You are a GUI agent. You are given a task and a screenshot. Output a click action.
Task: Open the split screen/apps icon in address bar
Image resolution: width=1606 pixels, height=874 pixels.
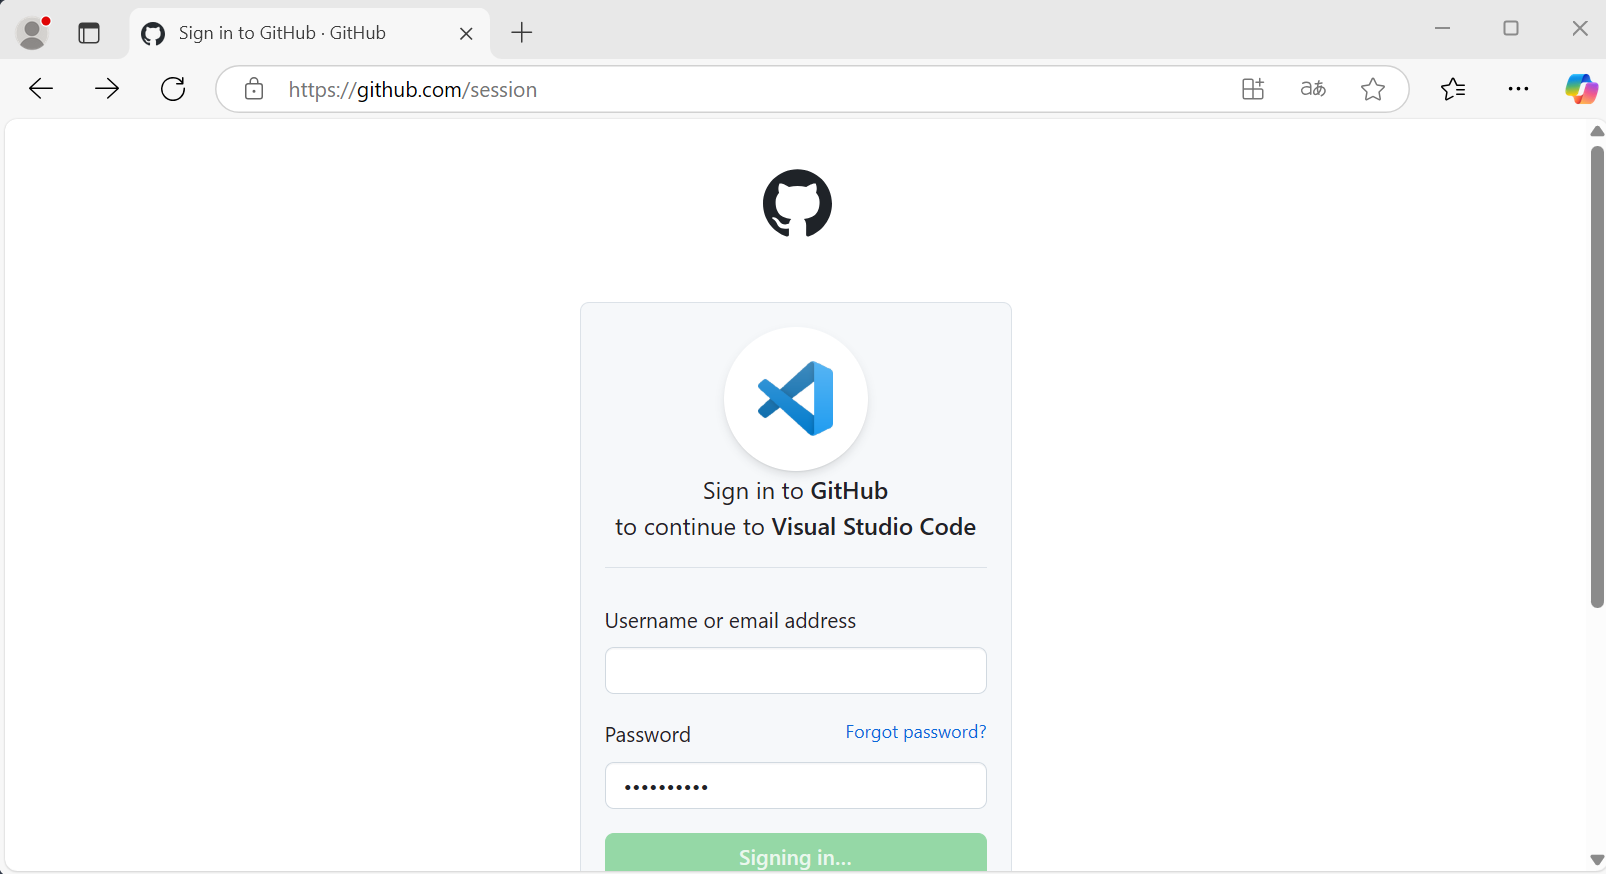coord(1253,89)
